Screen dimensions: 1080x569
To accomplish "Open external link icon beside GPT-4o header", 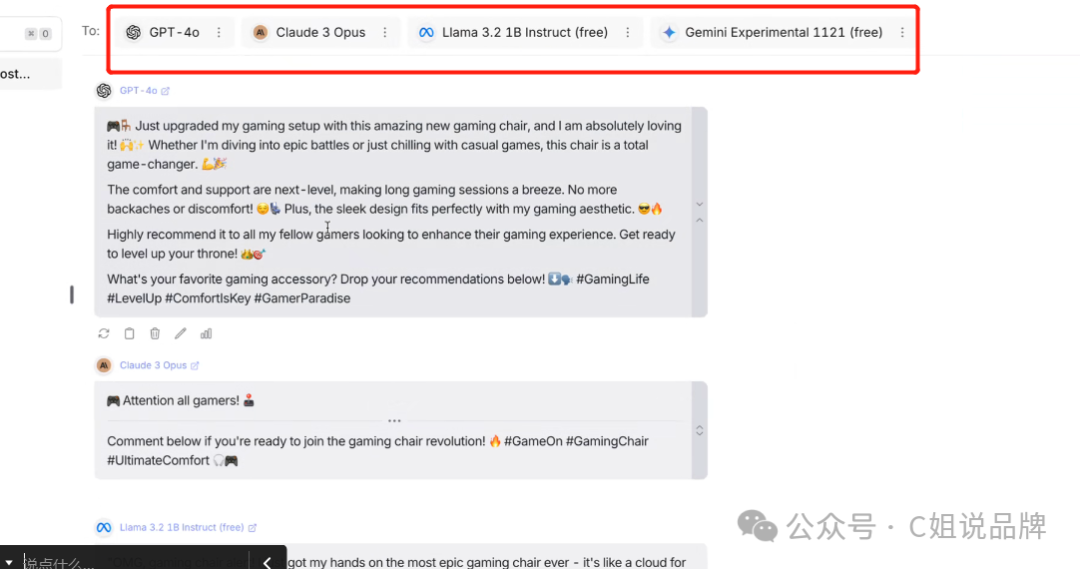I will pyautogui.click(x=165, y=91).
